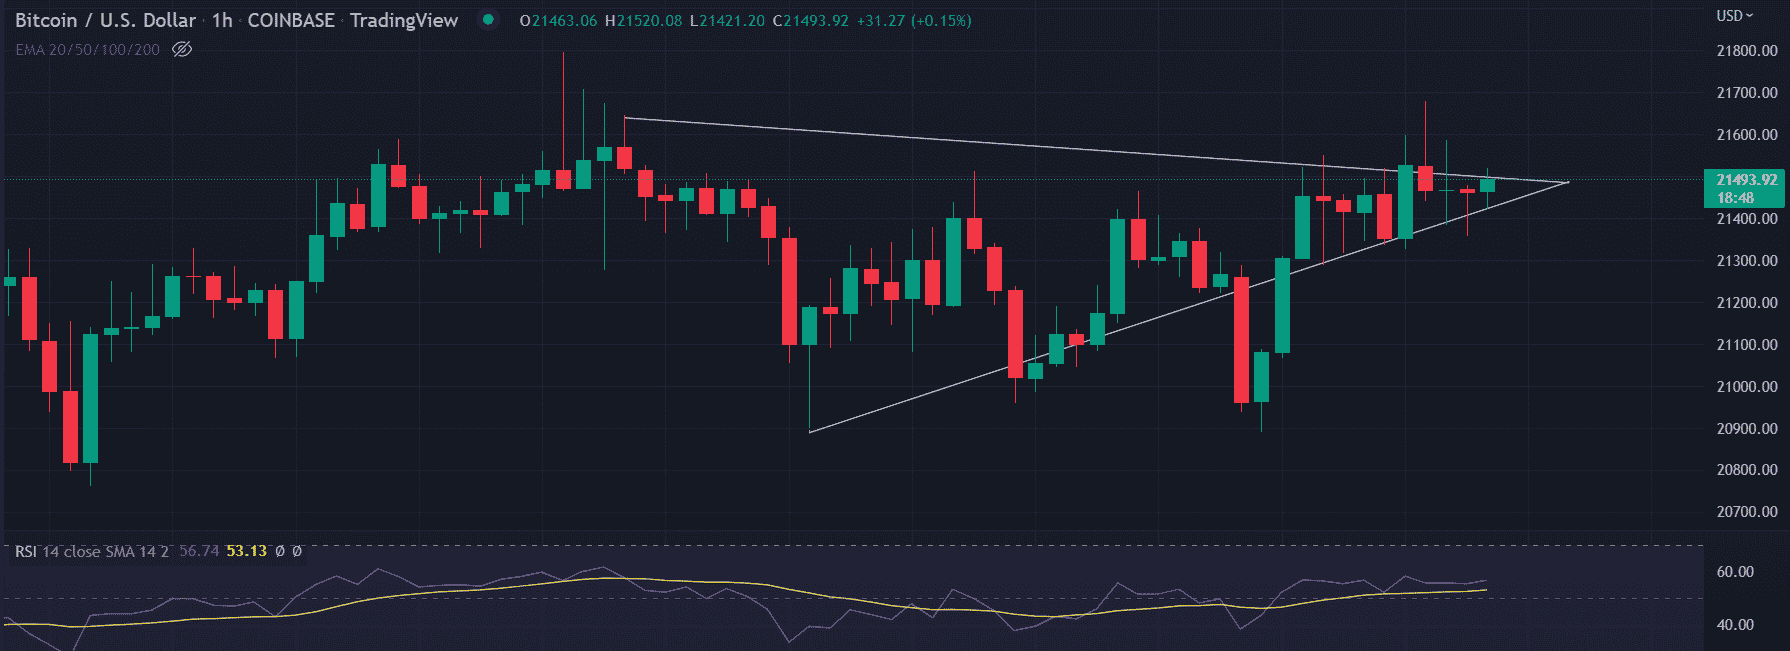Click the apex where the trendlines converge
The image size is (1790, 651).
tap(1567, 182)
